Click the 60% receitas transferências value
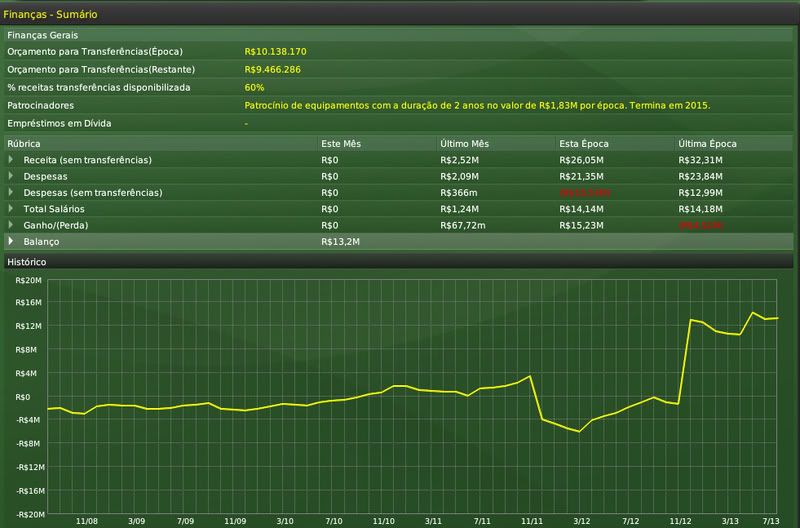The width and height of the screenshot is (800, 528). tap(254, 87)
